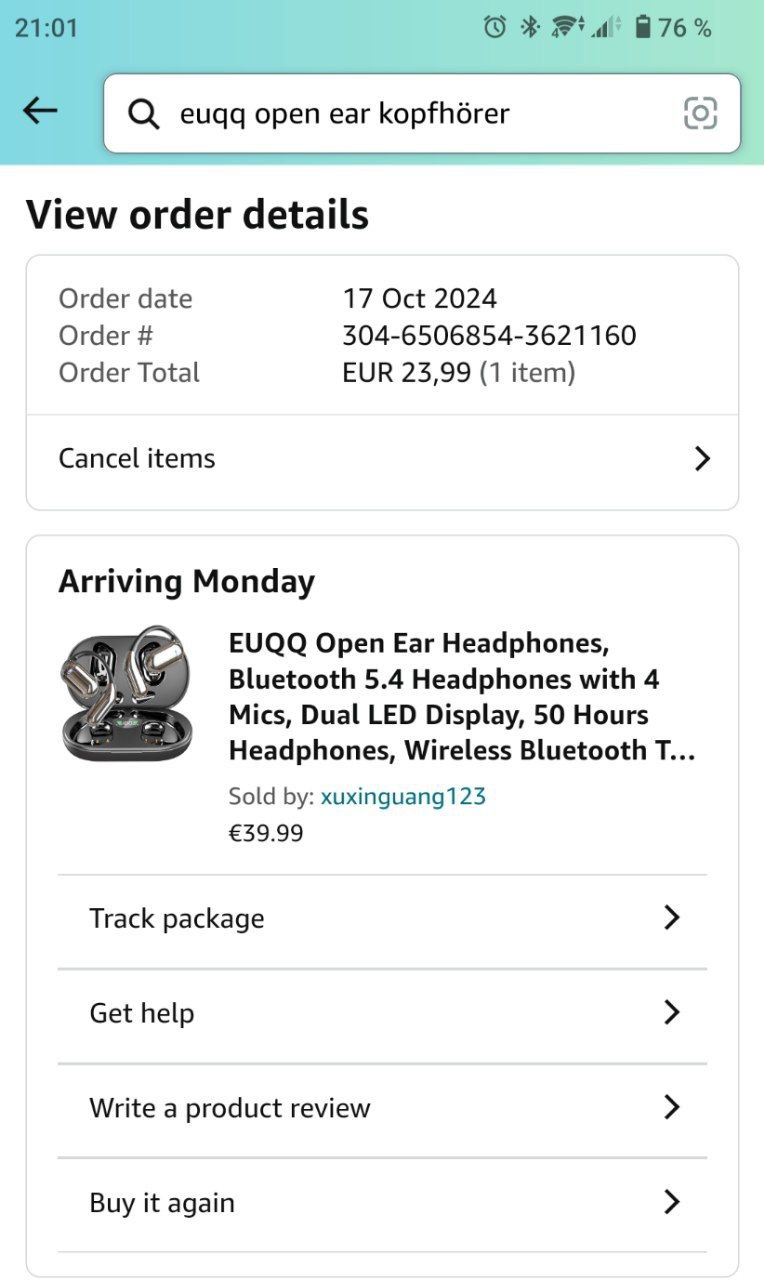
Task: Expand Get help chevron
Action: point(672,1013)
